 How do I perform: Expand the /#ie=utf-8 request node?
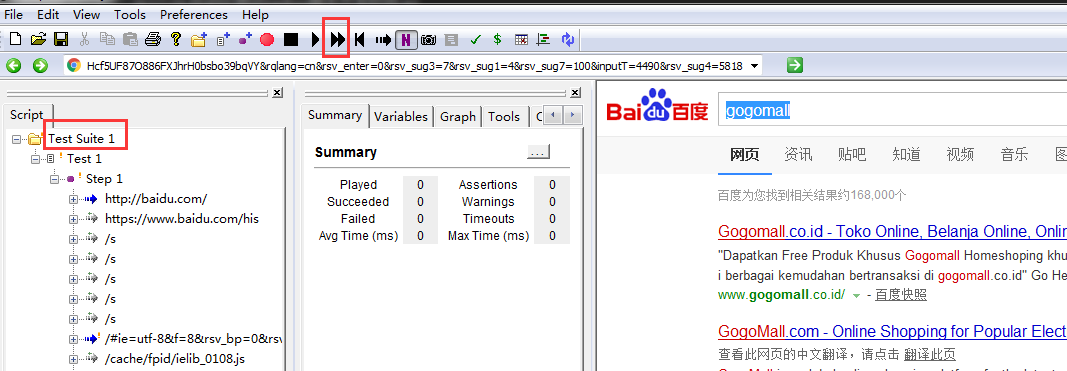[x=73, y=338]
